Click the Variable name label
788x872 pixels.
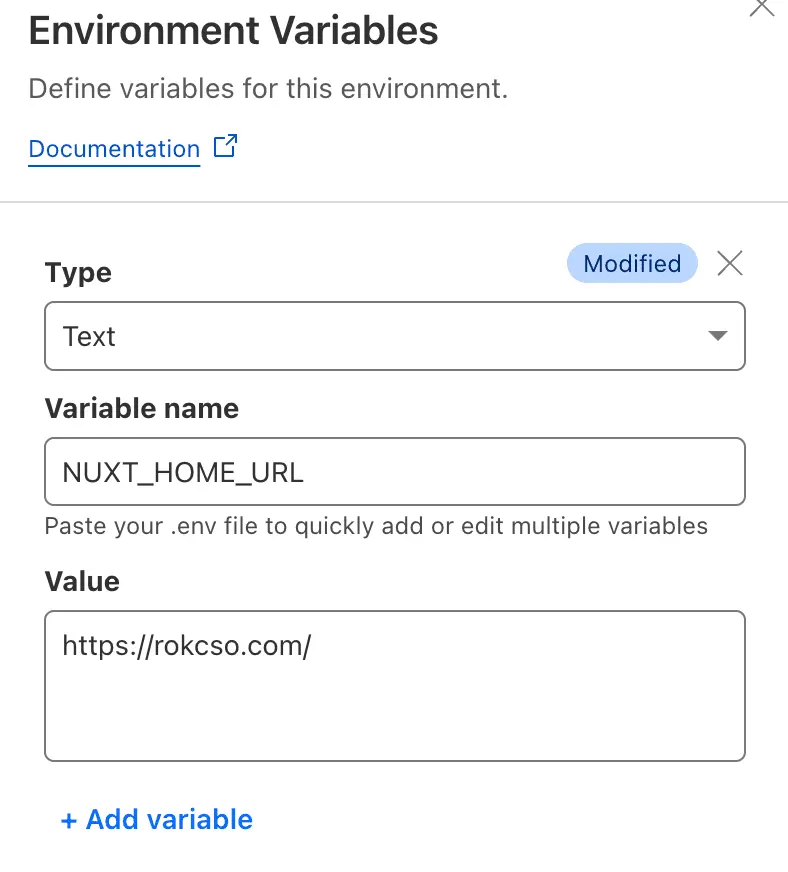click(x=141, y=408)
